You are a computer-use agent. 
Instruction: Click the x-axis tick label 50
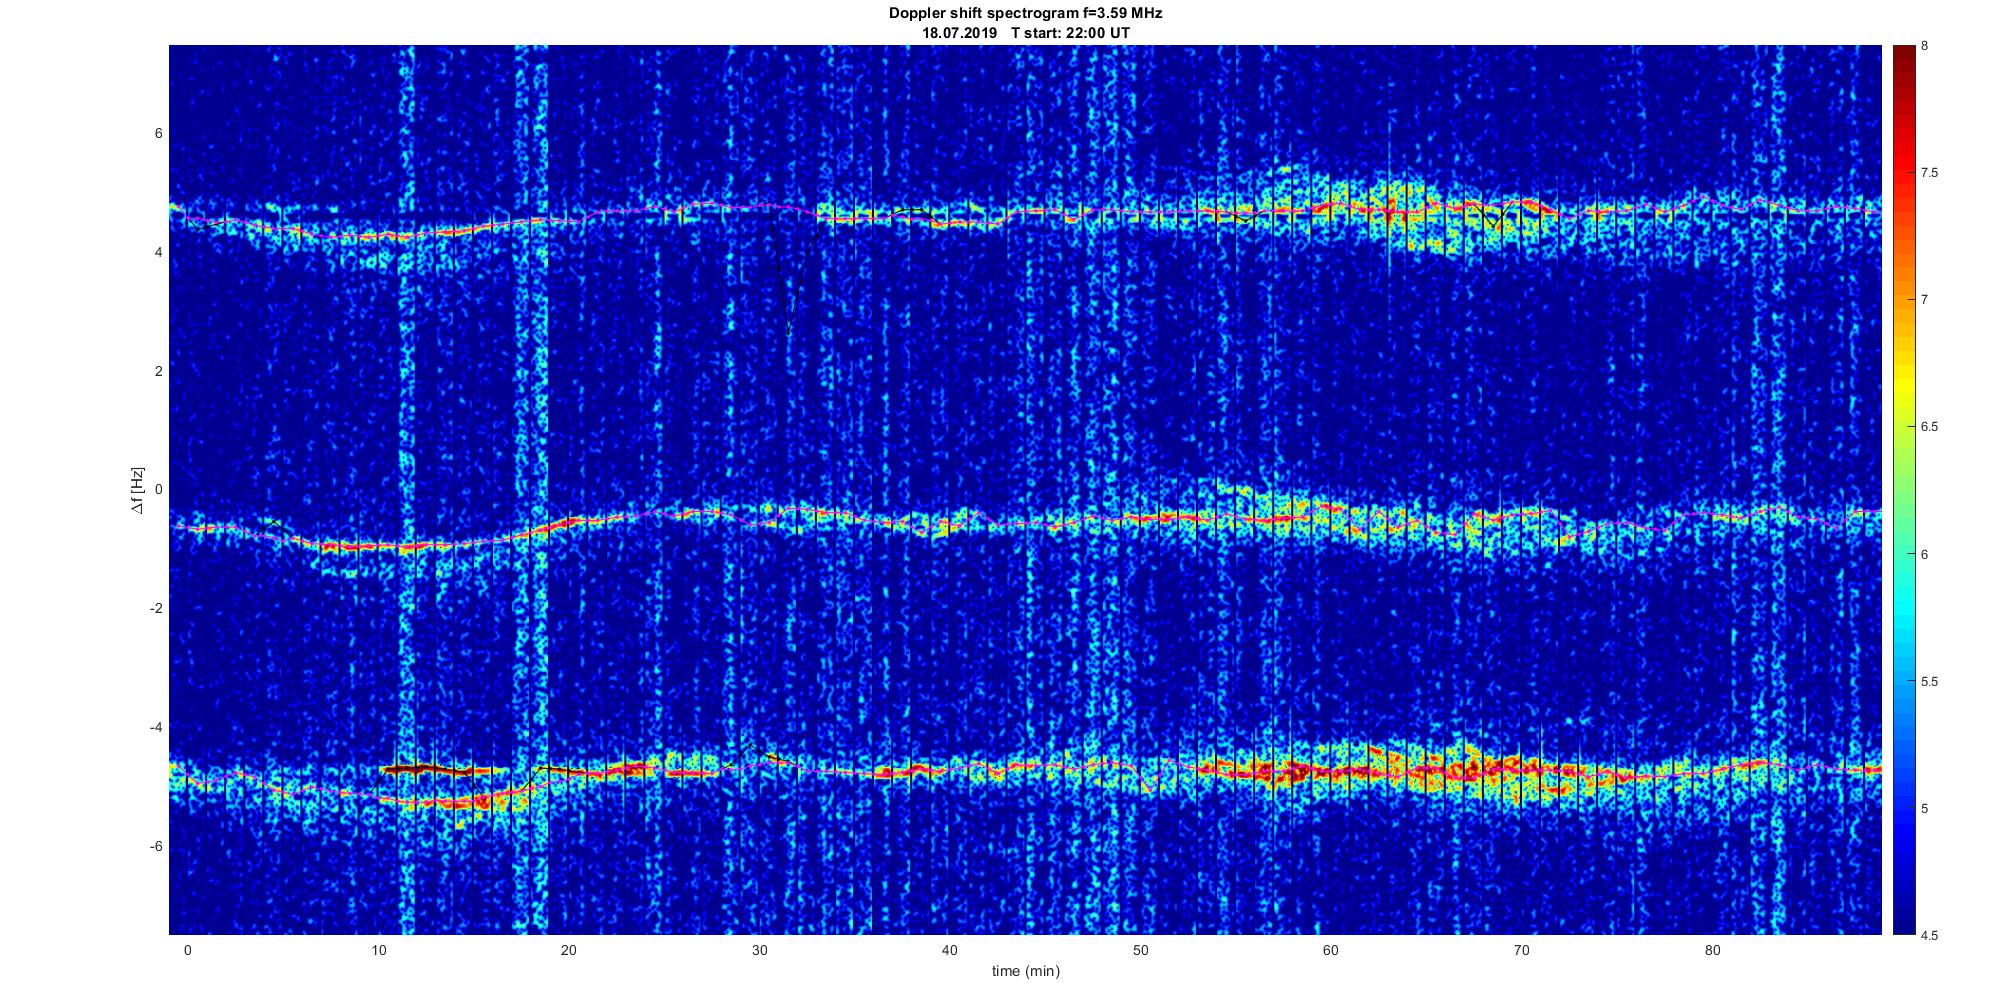(x=1140, y=950)
